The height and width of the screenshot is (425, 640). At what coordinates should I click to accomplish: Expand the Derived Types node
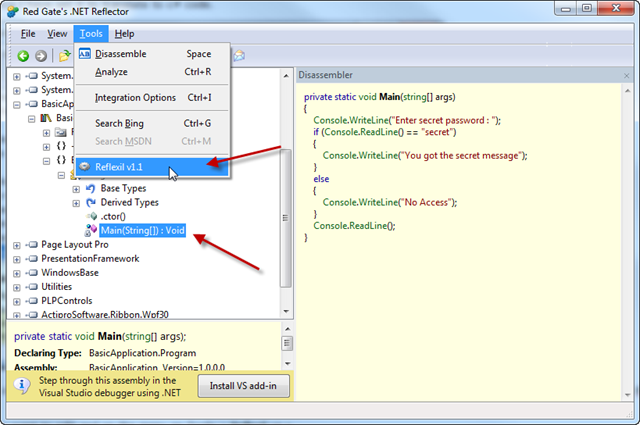[76, 203]
